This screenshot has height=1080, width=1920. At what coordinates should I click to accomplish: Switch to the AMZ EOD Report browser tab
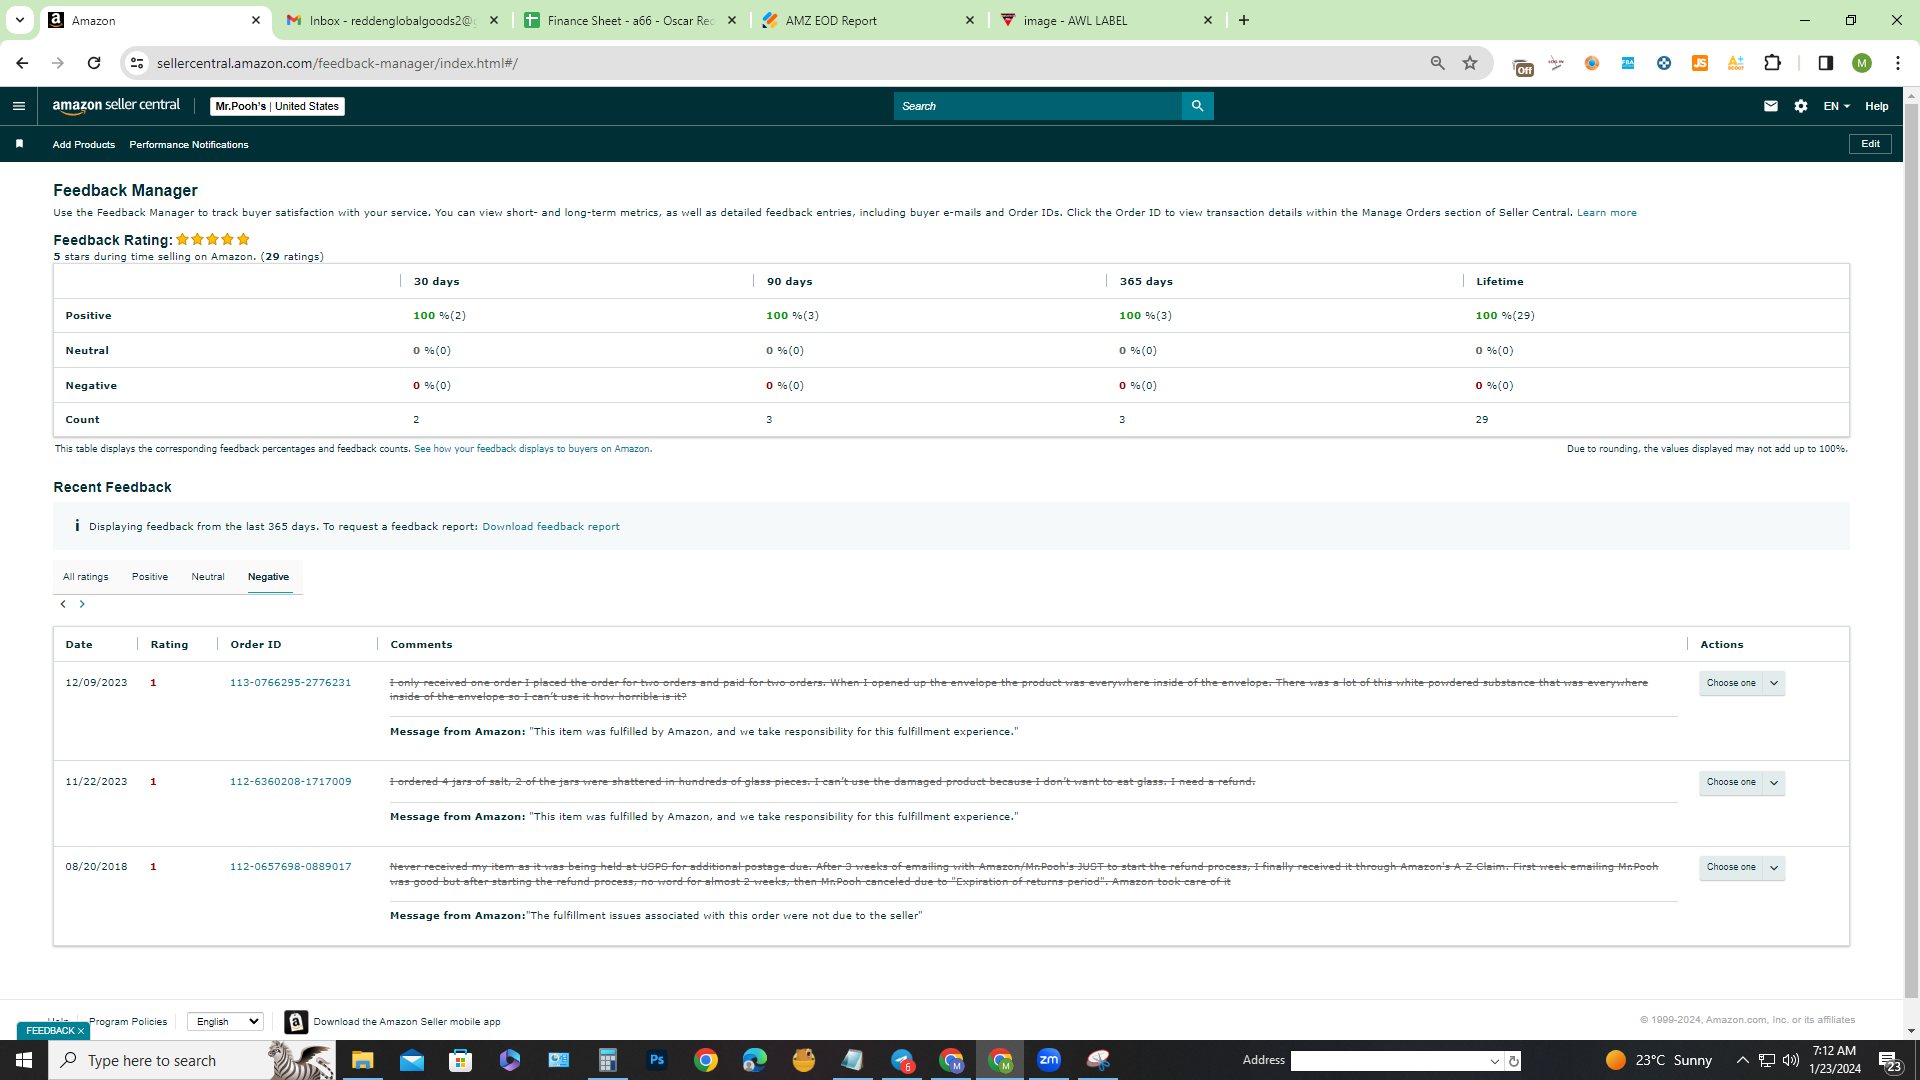coord(869,20)
